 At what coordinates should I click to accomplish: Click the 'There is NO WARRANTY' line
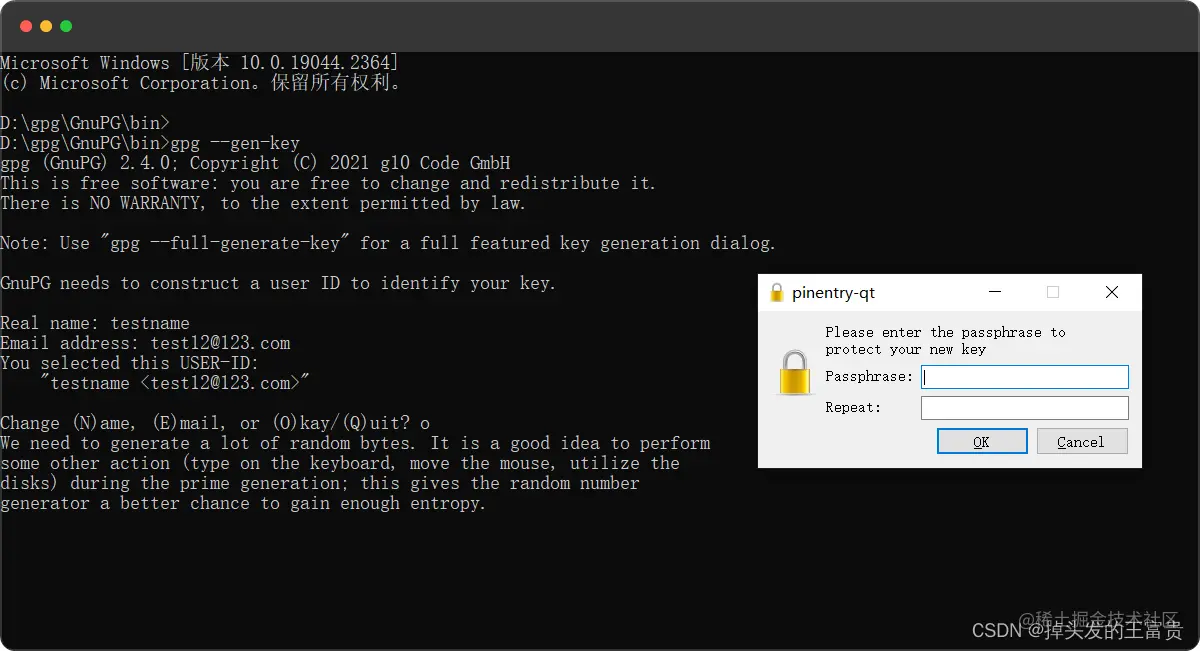click(263, 203)
